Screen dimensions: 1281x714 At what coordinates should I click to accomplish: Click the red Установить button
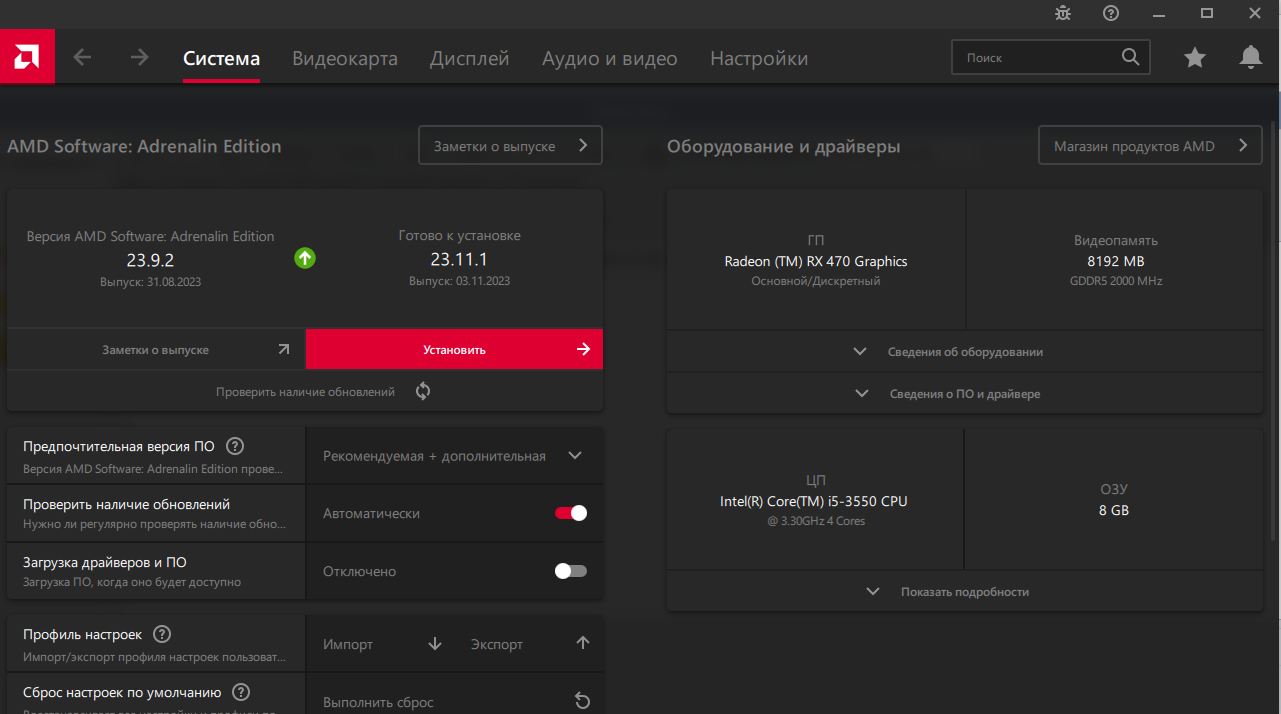454,350
